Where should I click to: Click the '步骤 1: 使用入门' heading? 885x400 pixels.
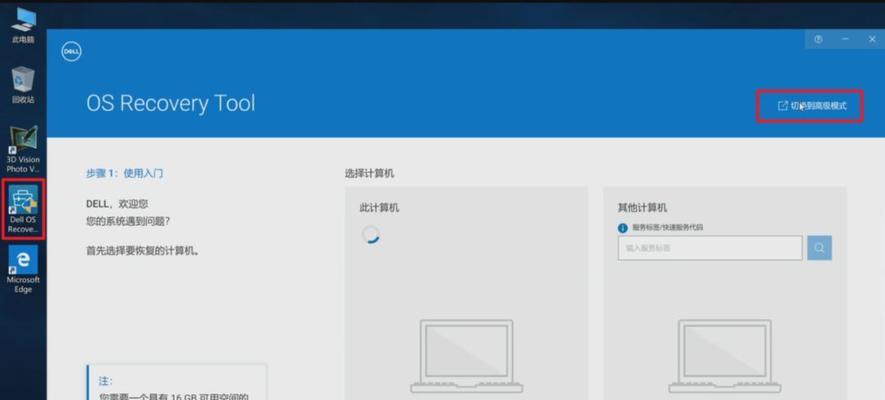pyautogui.click(x=125, y=173)
